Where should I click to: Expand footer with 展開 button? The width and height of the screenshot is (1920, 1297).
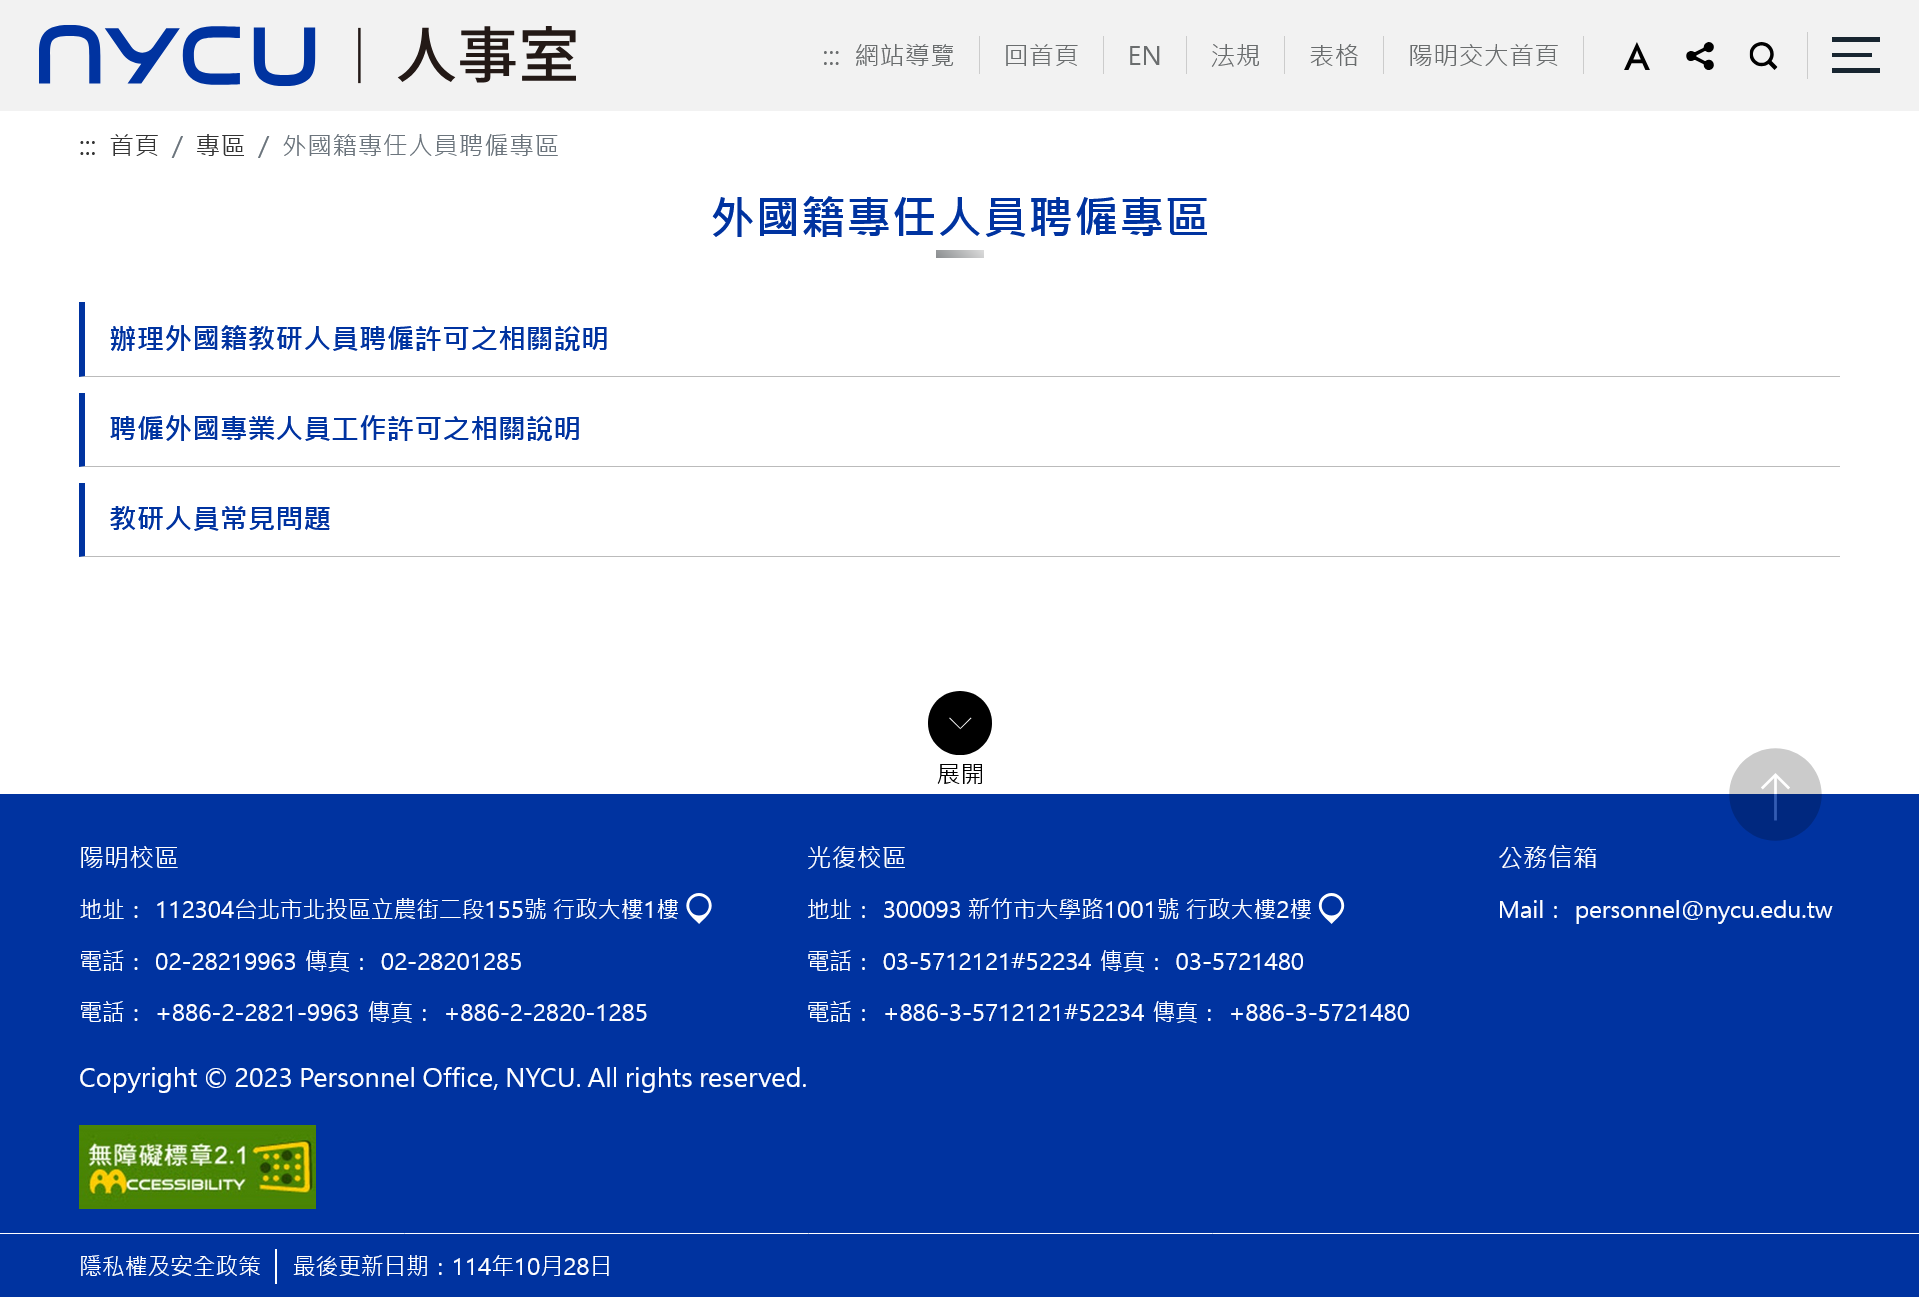tap(959, 723)
